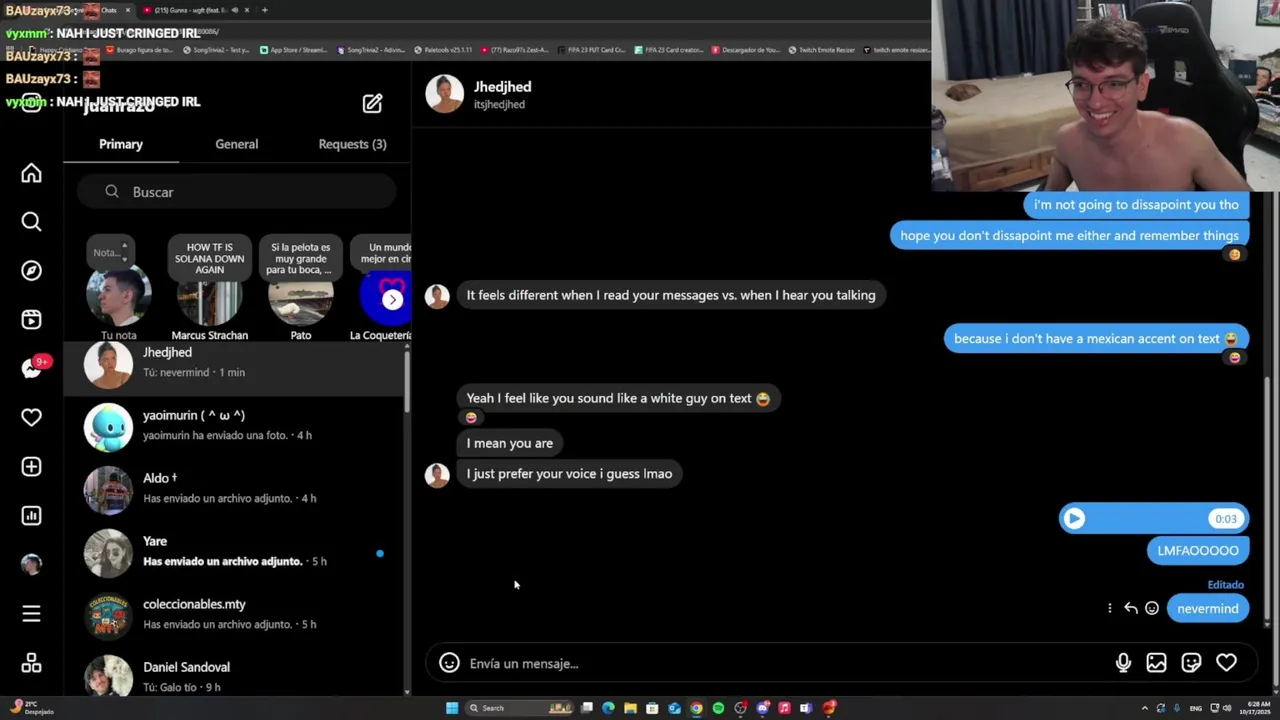Open the Tu nota thumbnail
The width and height of the screenshot is (1280, 720).
(118, 296)
